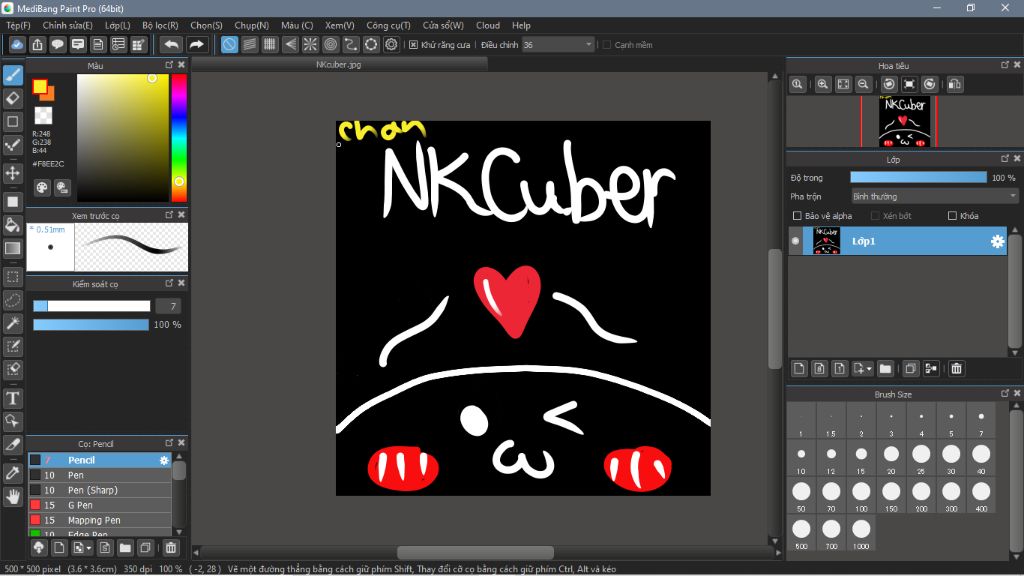Turn off snap with the Snap Off icon
The width and height of the screenshot is (1024, 576).
(x=229, y=44)
